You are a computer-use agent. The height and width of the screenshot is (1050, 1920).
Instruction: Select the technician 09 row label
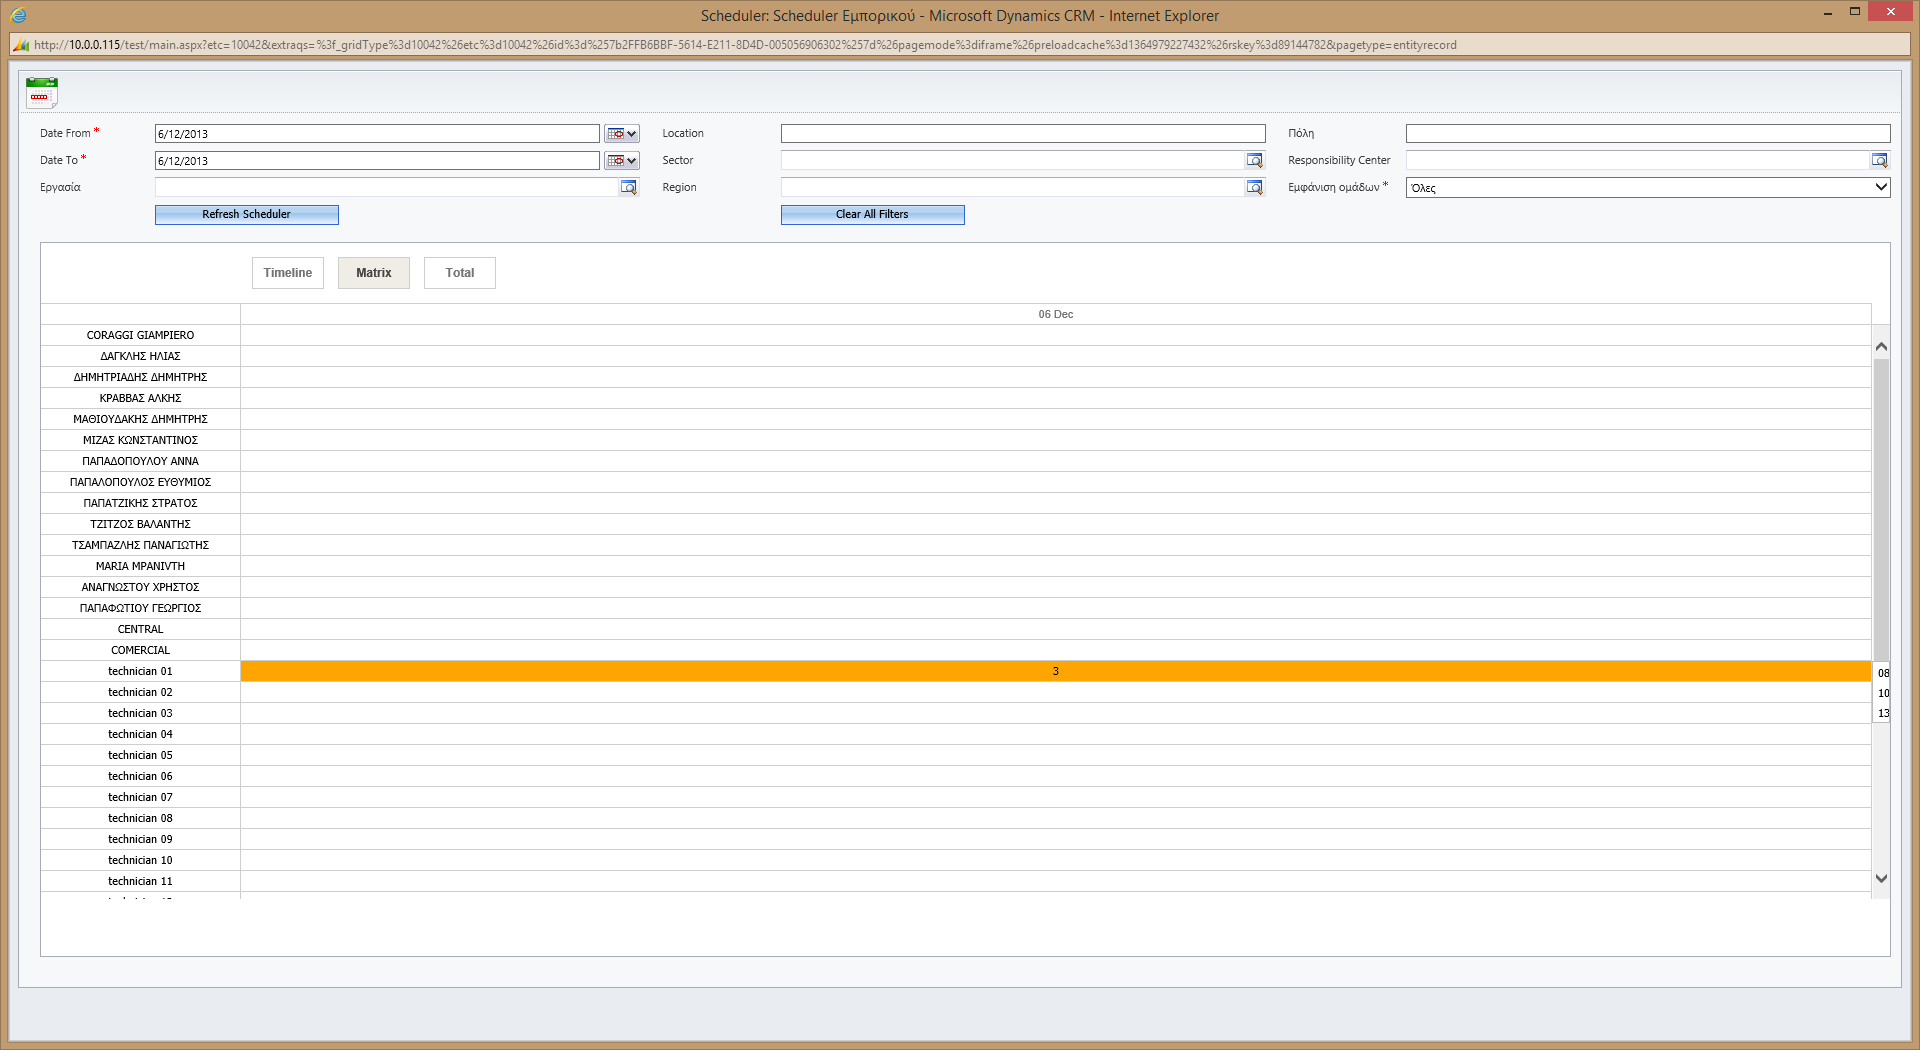point(141,840)
